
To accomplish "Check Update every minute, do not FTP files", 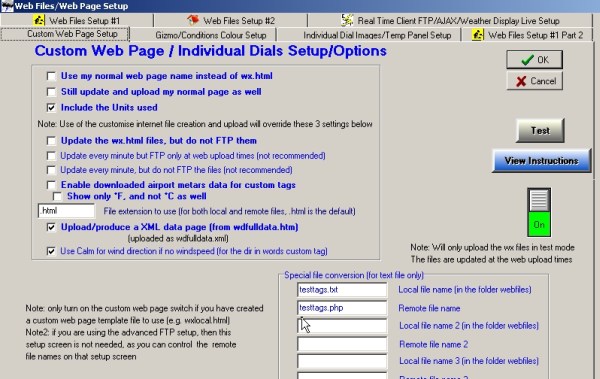I will pyautogui.click(x=51, y=170).
